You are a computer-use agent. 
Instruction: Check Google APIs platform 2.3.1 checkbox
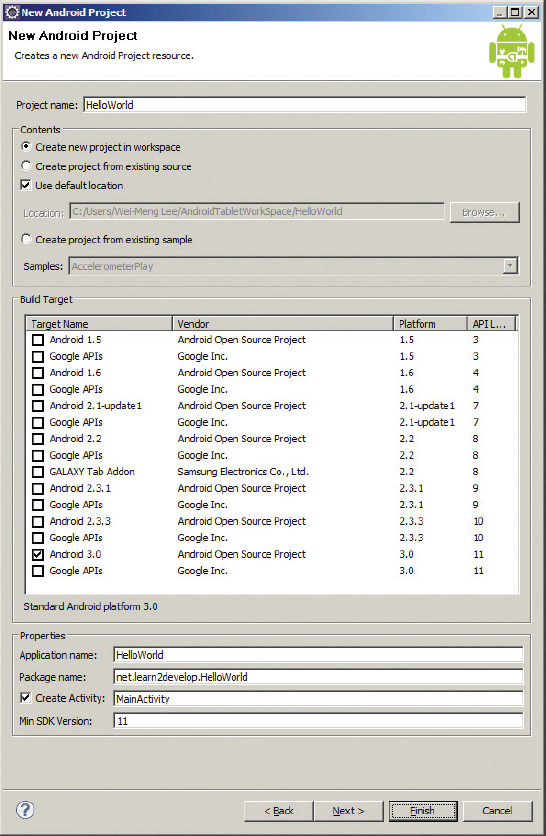tap(38, 505)
